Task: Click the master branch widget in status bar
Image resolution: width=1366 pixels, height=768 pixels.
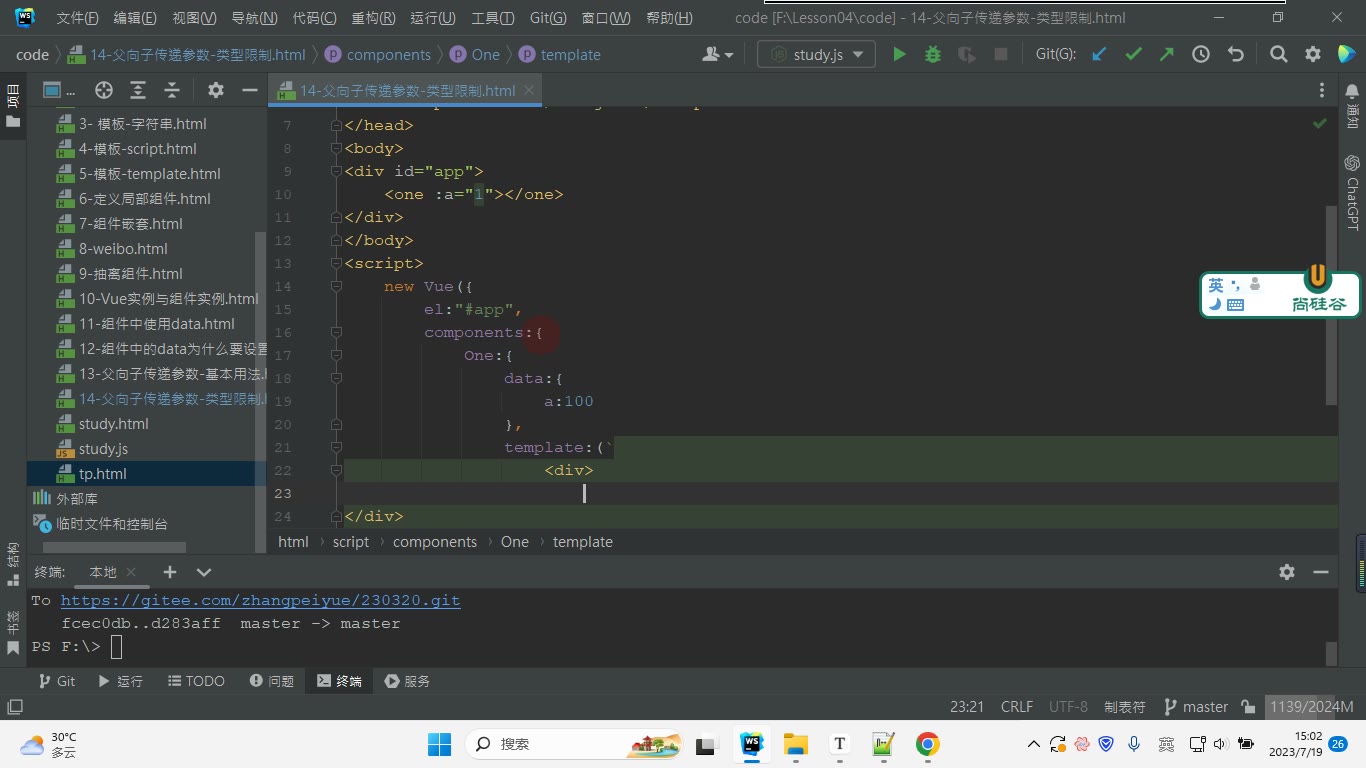Action: (x=1196, y=707)
